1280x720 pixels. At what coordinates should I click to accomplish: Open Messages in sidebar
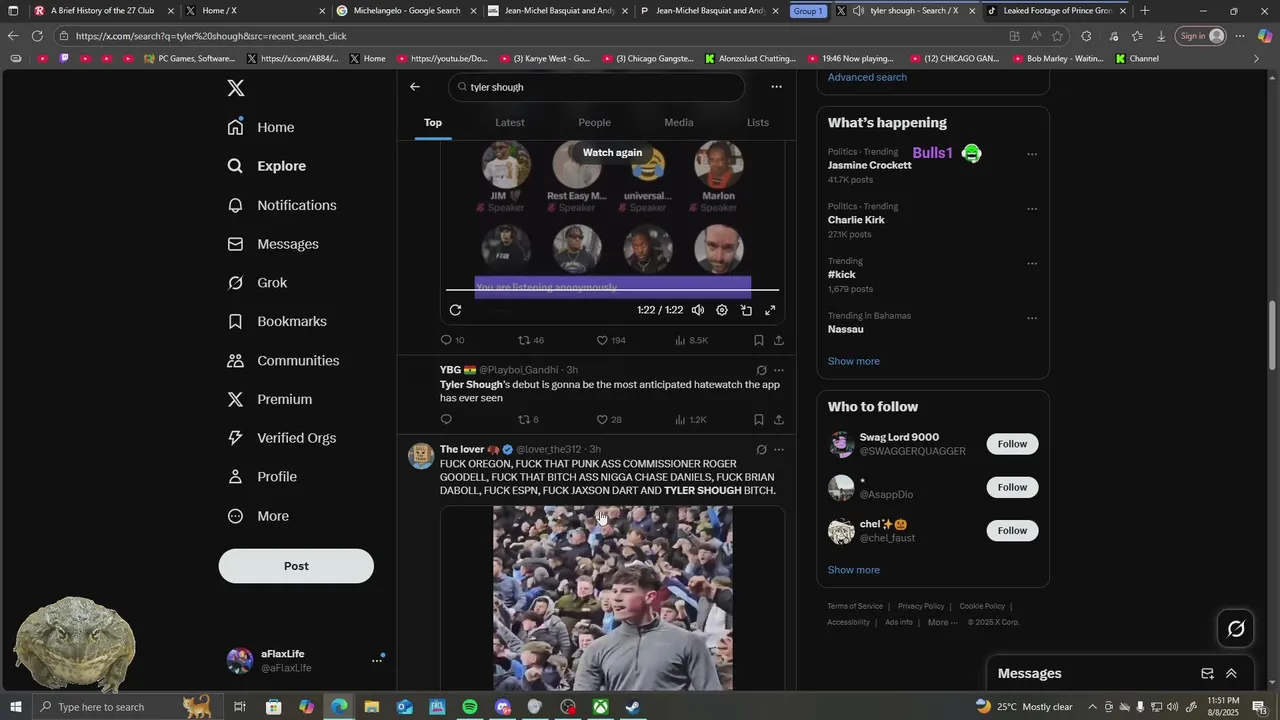pos(273,244)
